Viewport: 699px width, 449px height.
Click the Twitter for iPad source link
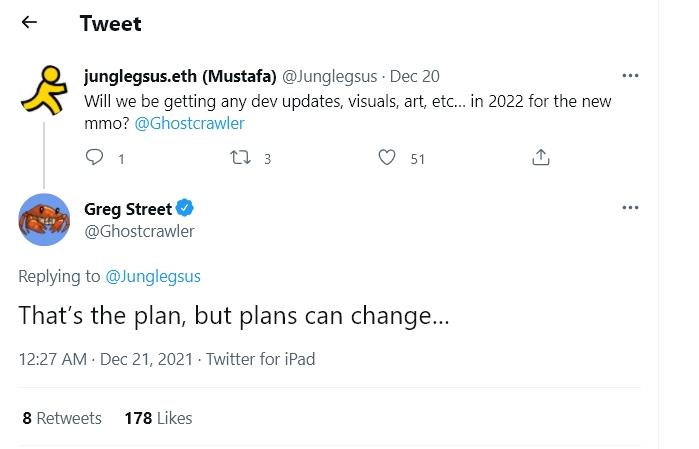point(260,359)
